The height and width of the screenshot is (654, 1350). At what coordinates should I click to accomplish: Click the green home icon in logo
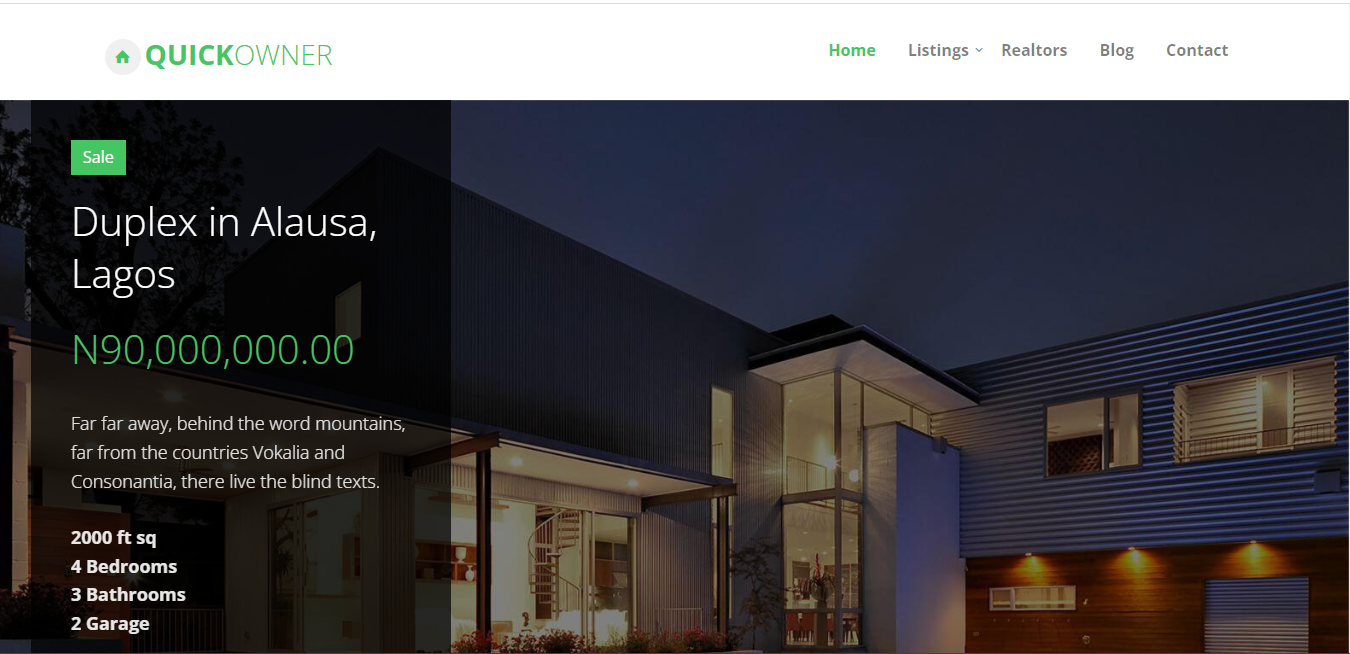coord(122,57)
